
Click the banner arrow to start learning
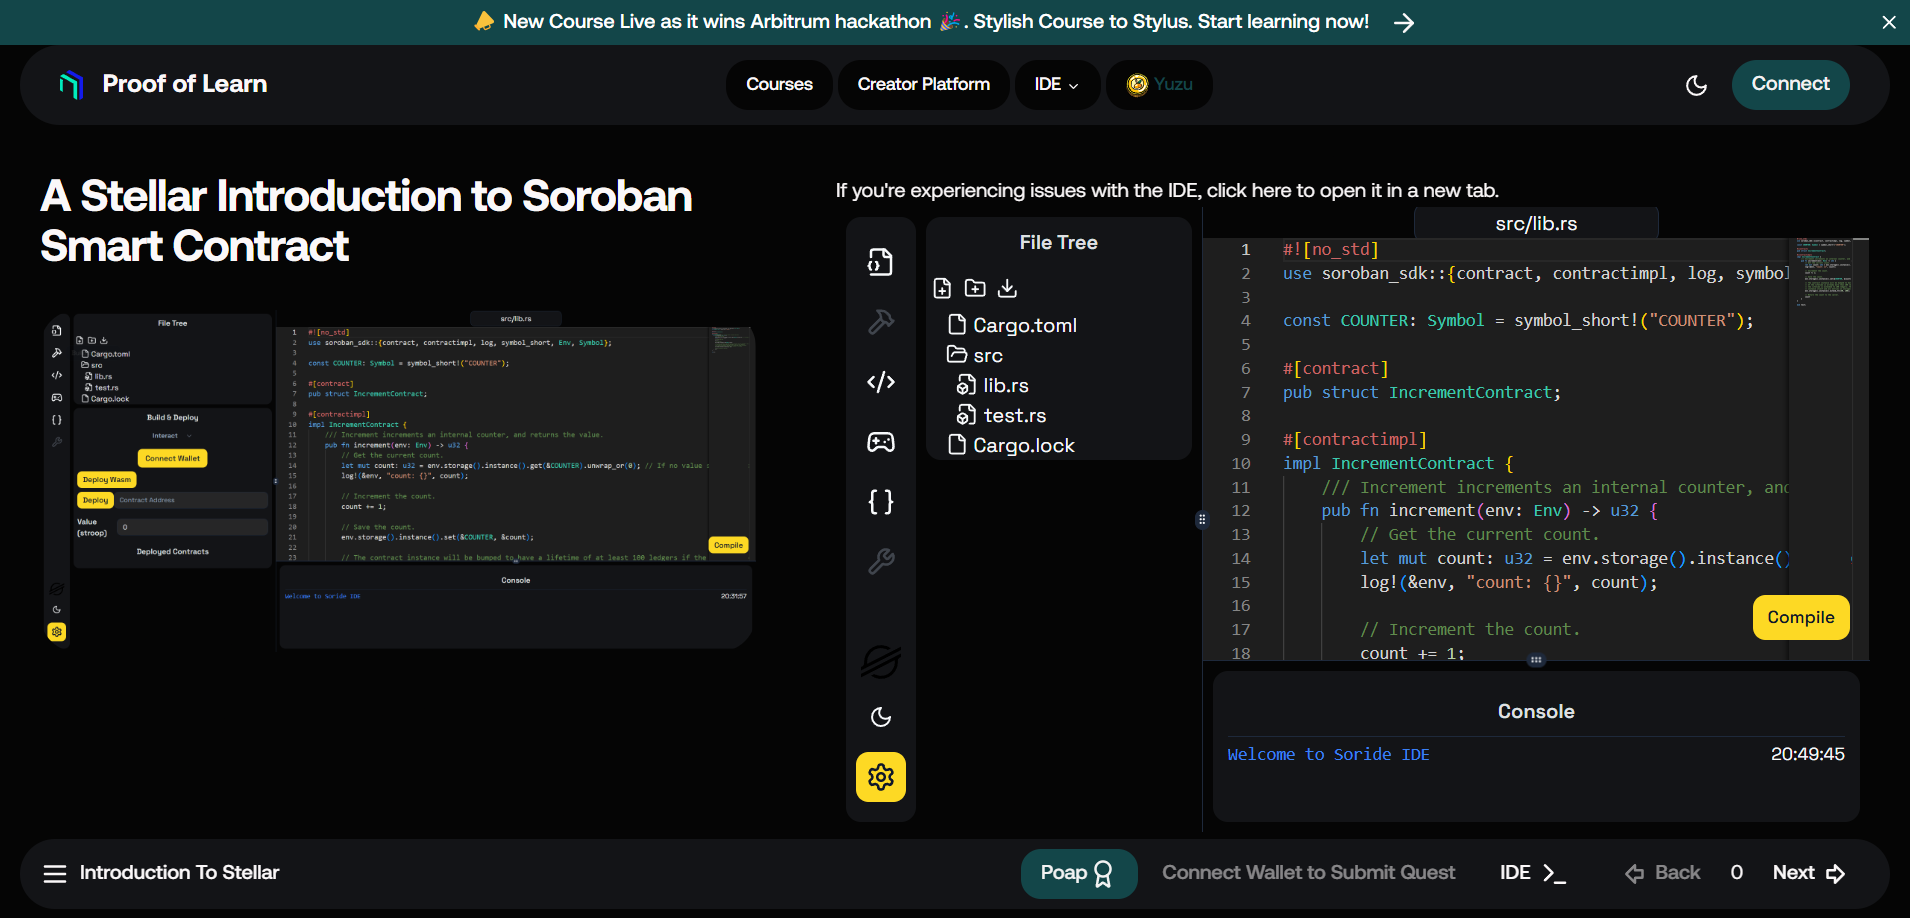pos(1404,22)
